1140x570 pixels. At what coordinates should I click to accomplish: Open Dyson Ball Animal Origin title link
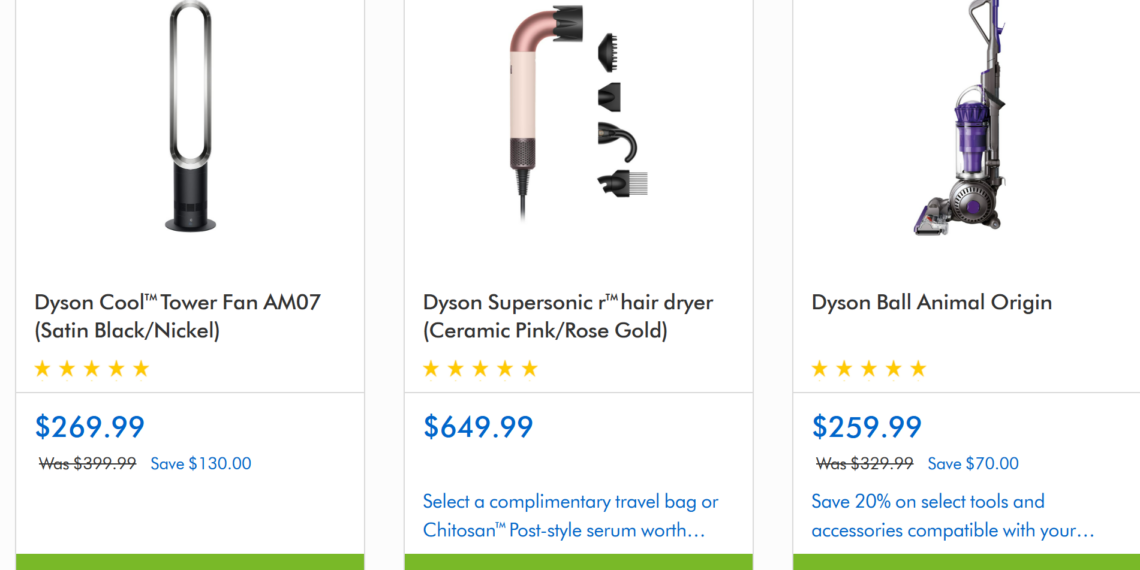[x=931, y=303]
